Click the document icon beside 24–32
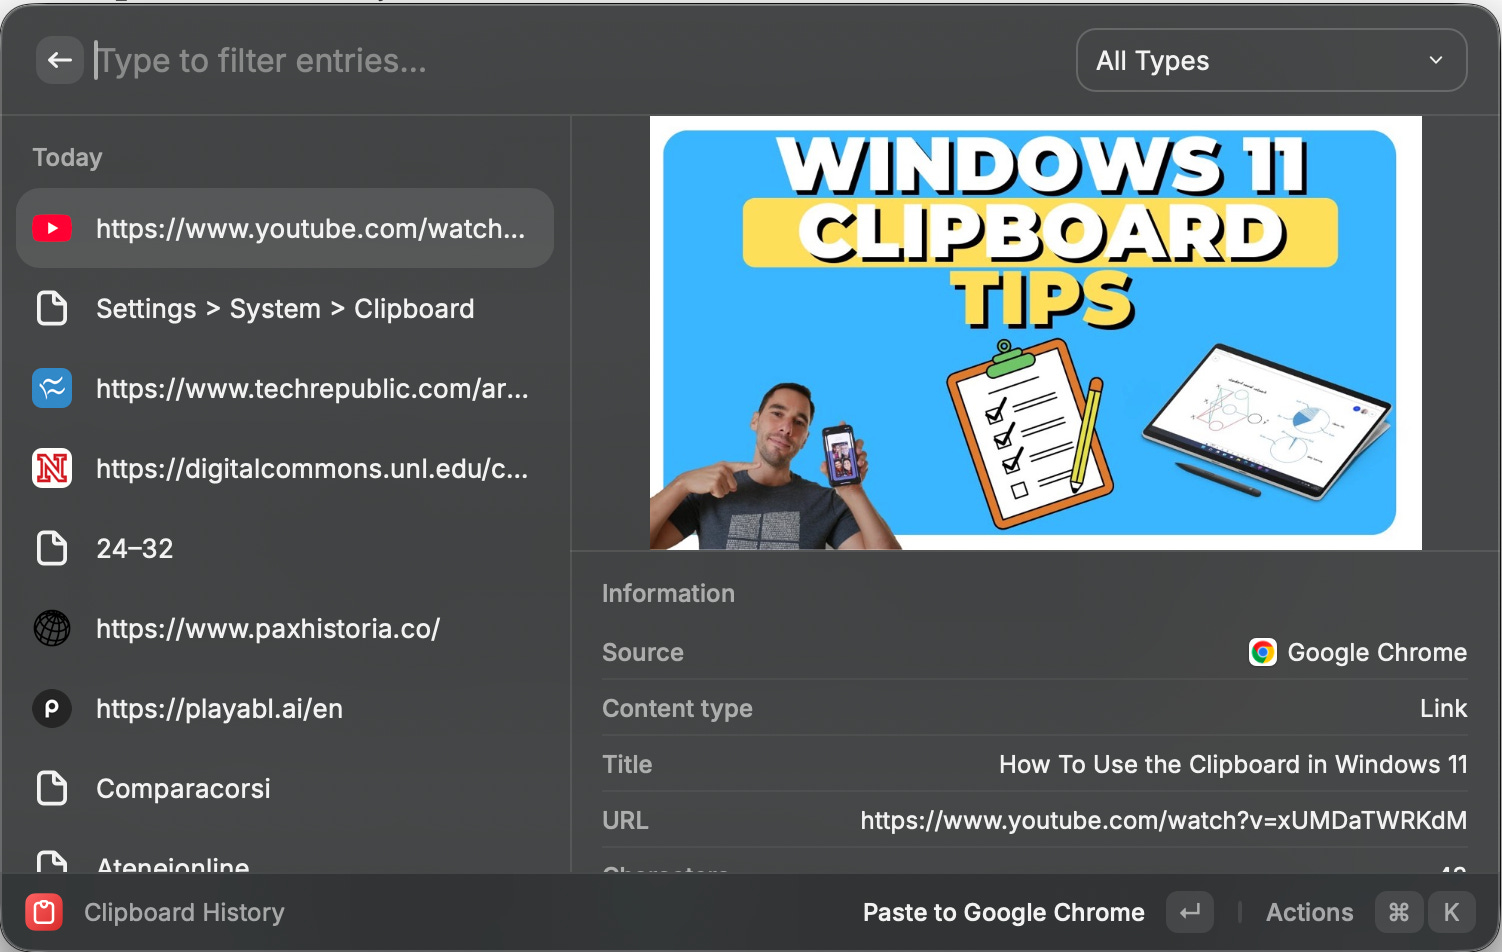 coord(52,548)
